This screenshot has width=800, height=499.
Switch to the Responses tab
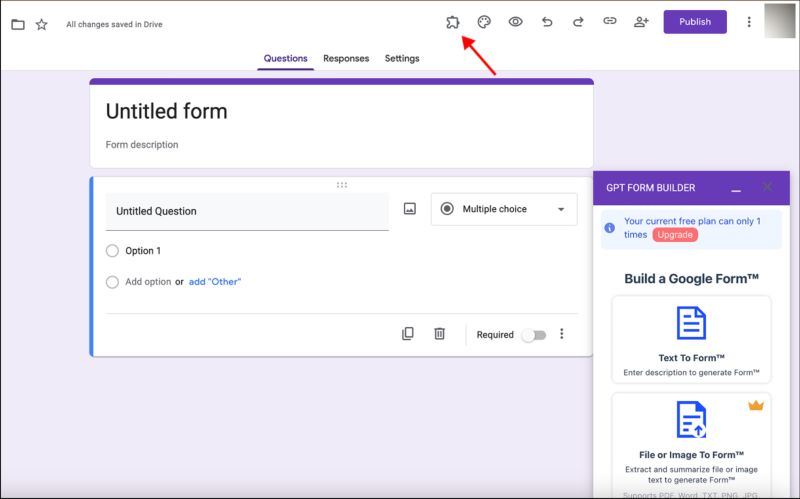[x=346, y=59]
